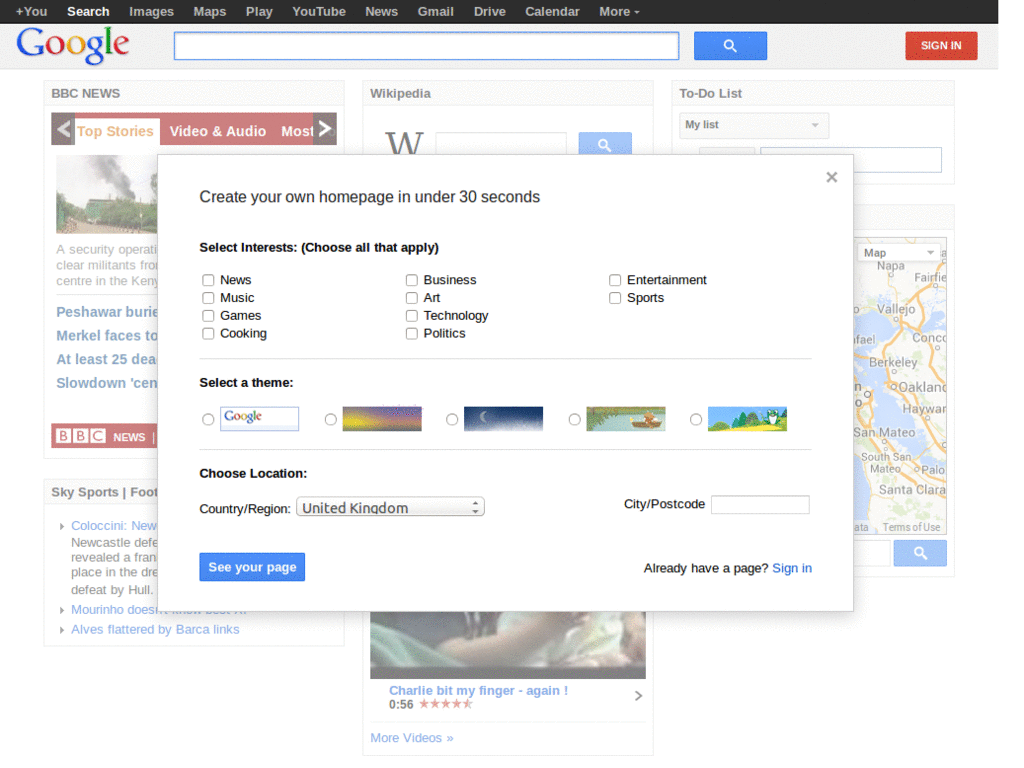Expand the Alves story triangle
The height and width of the screenshot is (768, 1024).
click(x=61, y=630)
